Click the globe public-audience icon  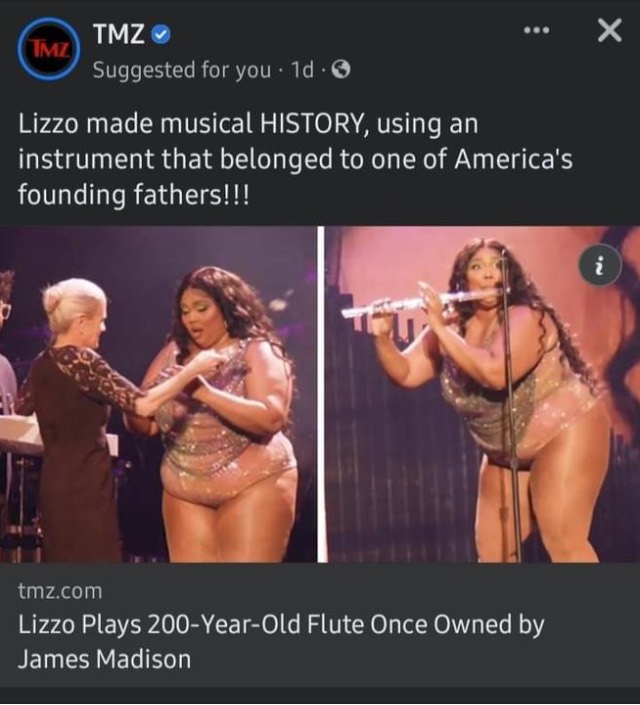click(341, 70)
